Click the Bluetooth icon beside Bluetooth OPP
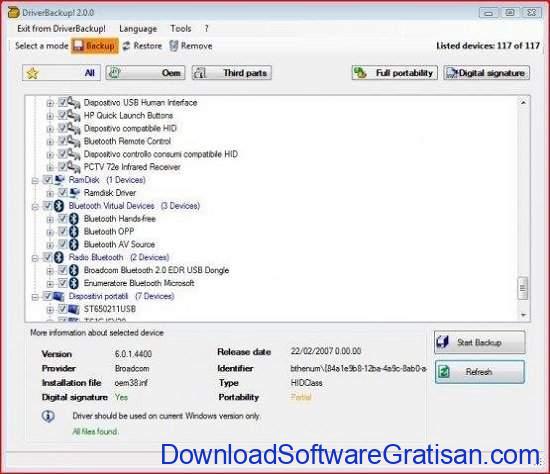 (74, 232)
